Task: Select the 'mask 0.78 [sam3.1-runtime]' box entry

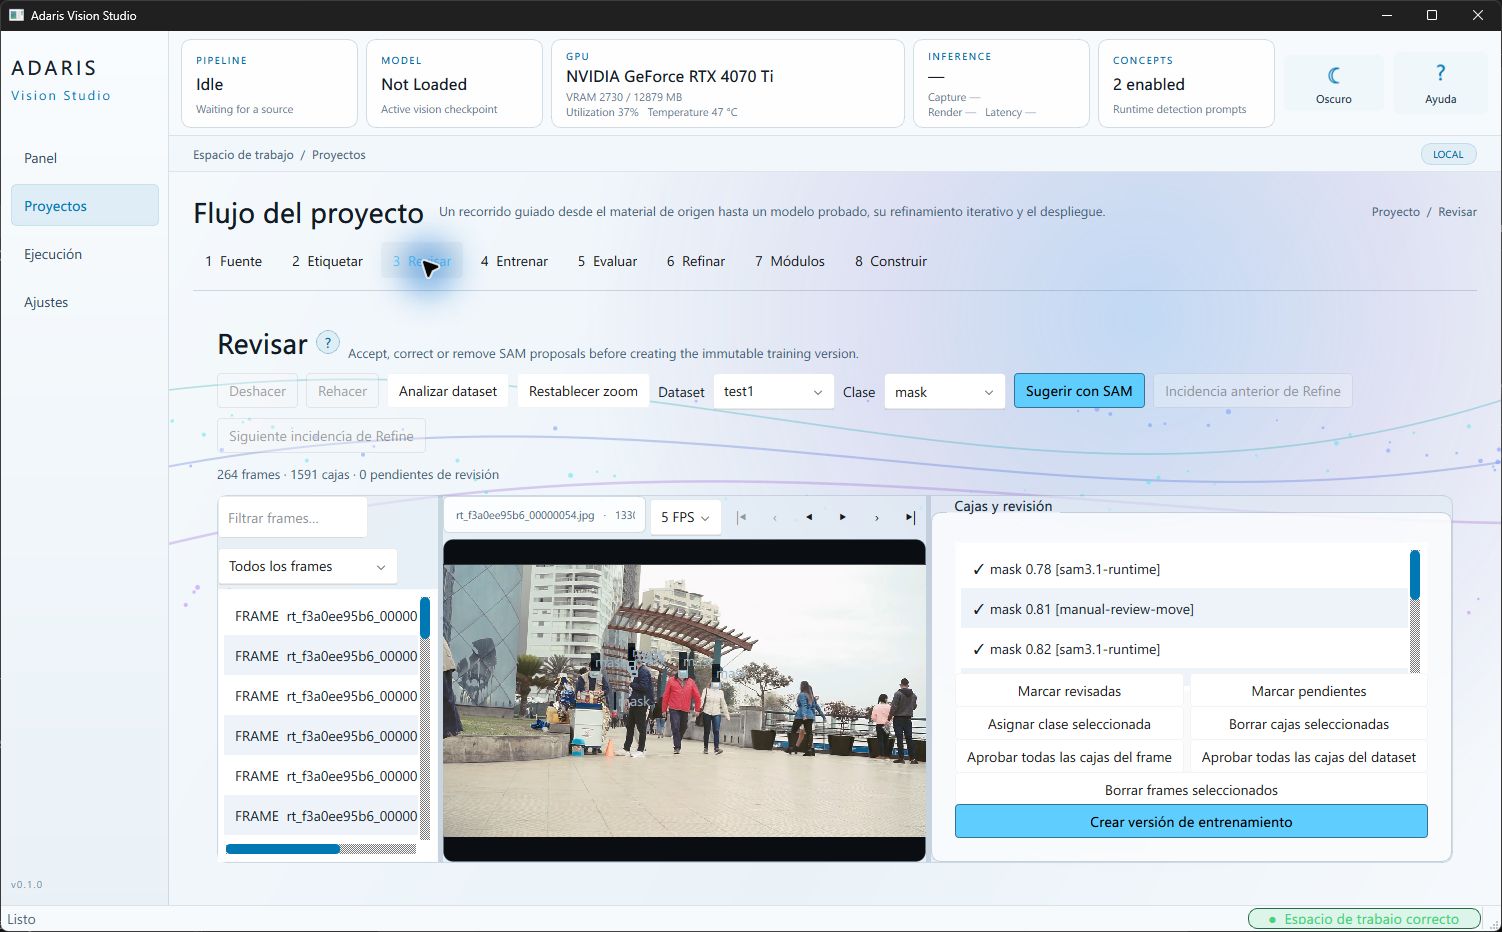Action: coord(1183,569)
